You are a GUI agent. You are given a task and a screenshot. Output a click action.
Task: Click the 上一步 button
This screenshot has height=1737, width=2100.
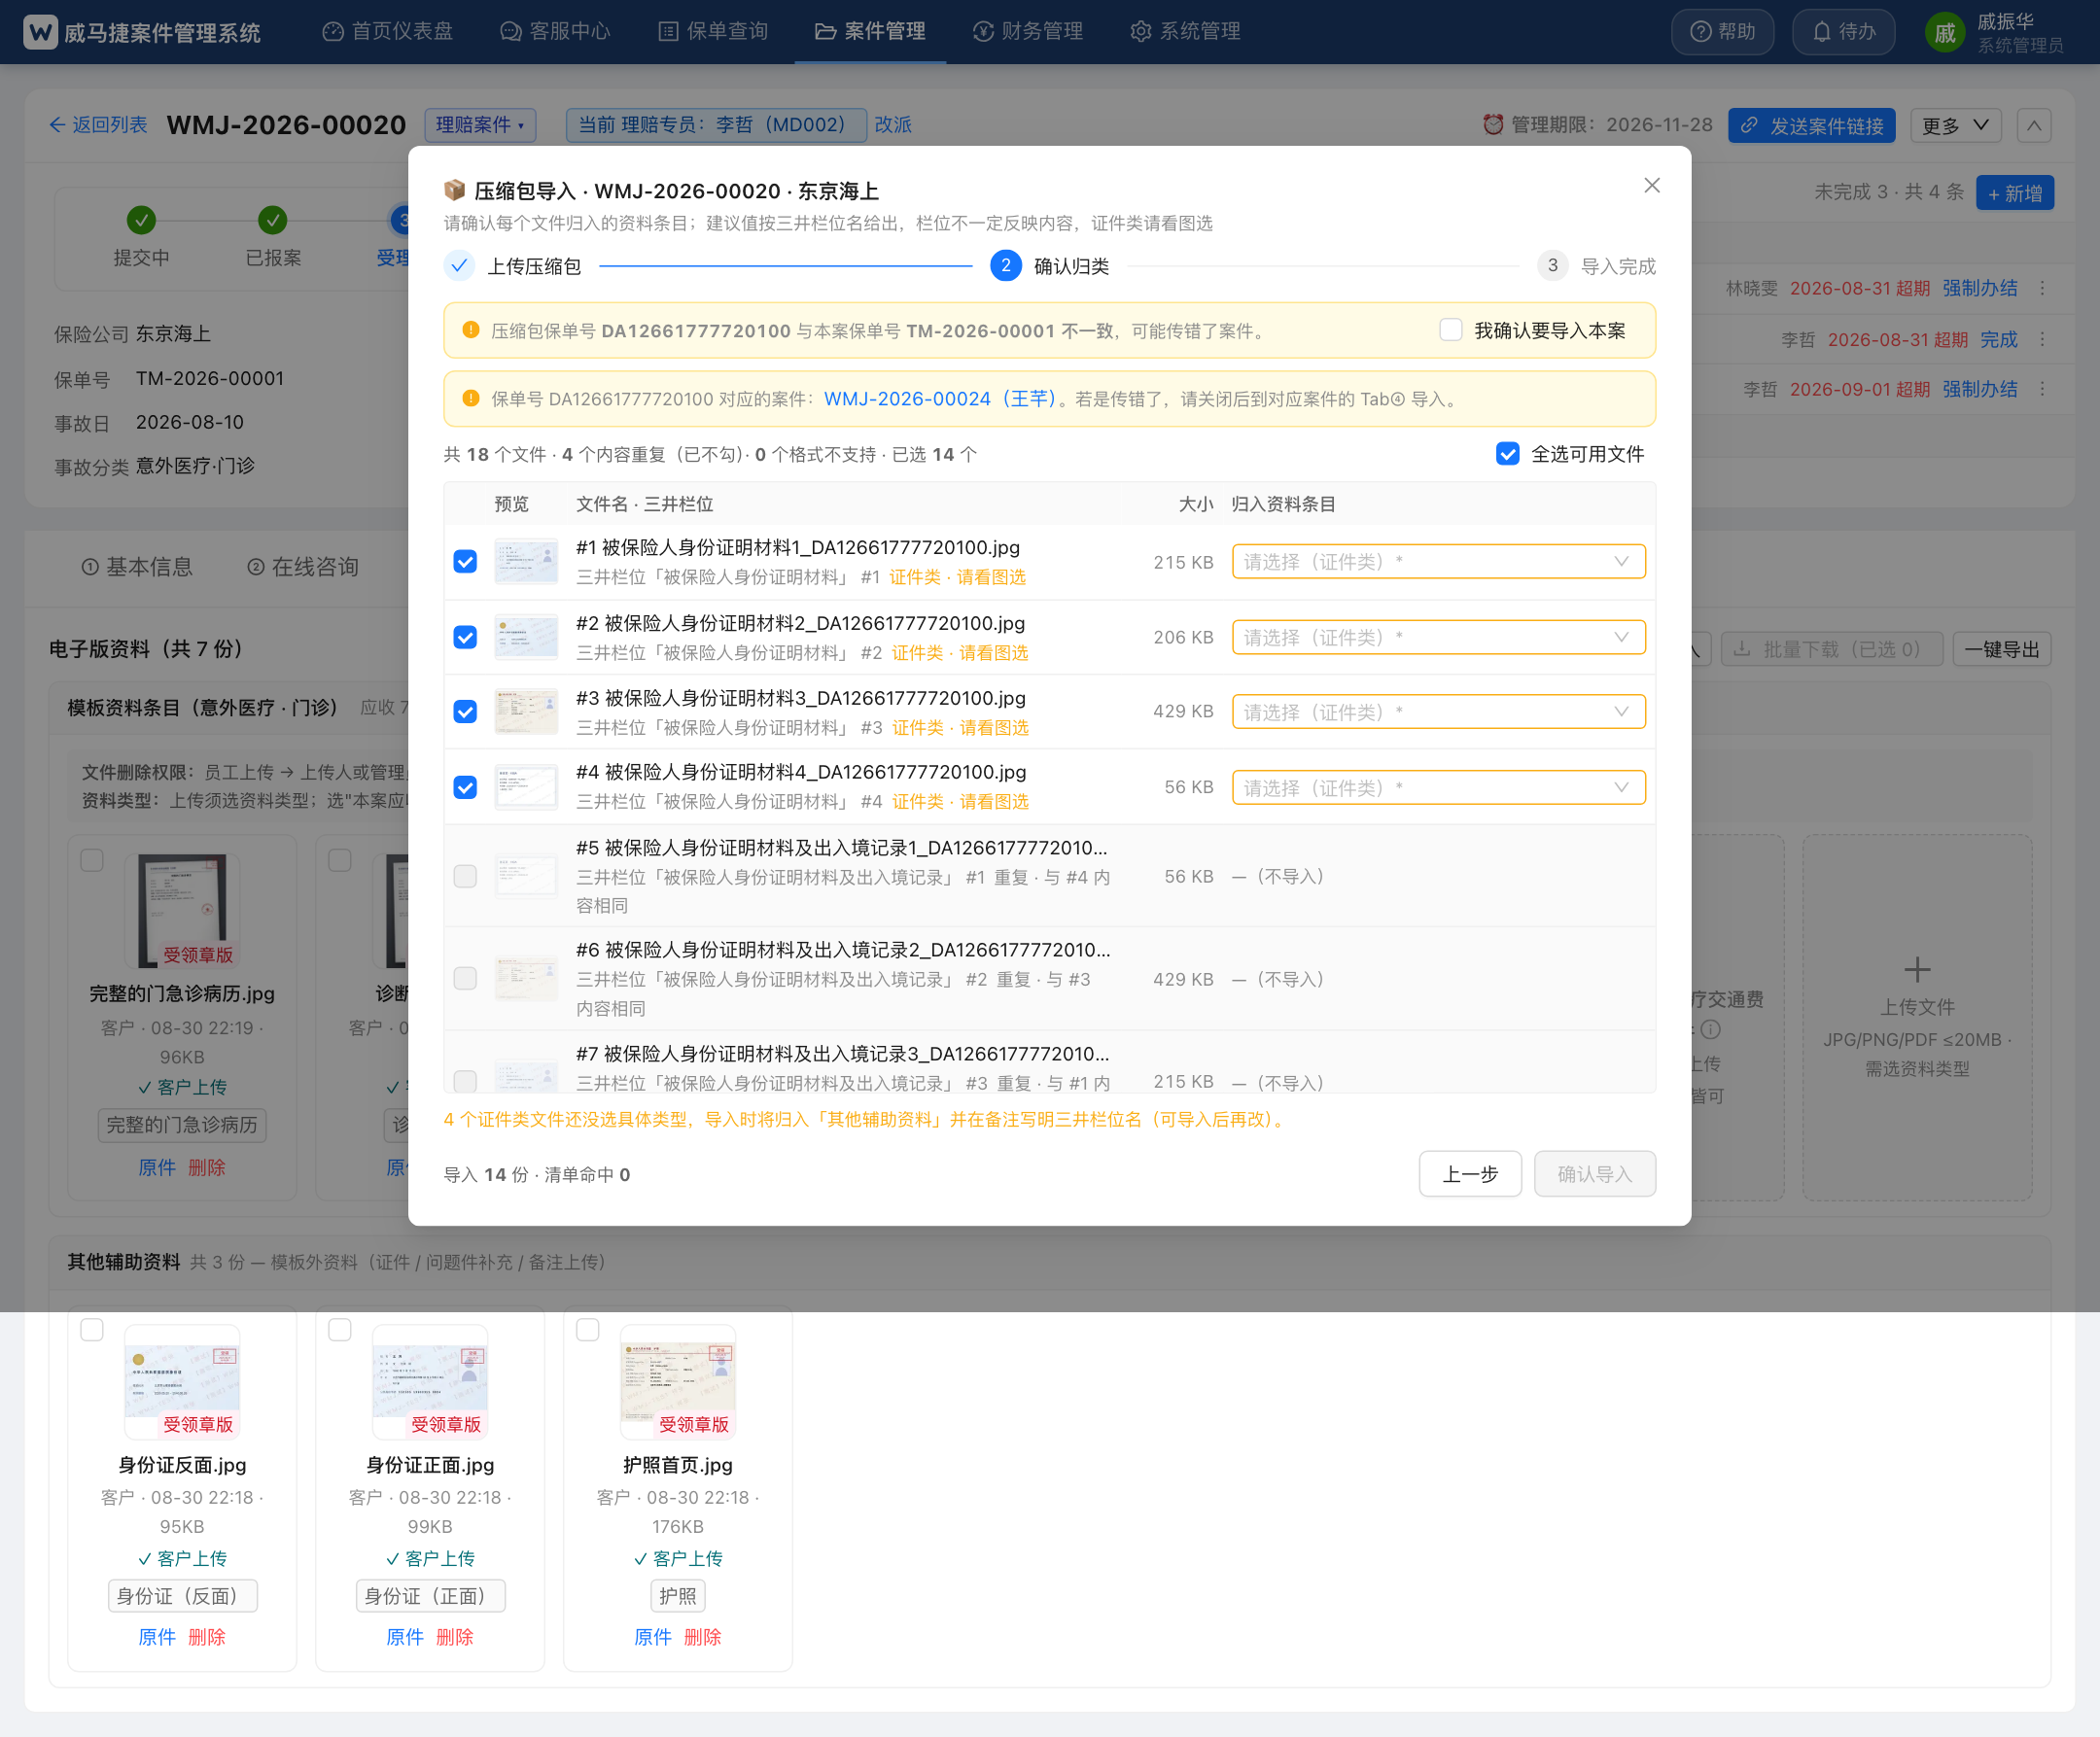coord(1470,1174)
